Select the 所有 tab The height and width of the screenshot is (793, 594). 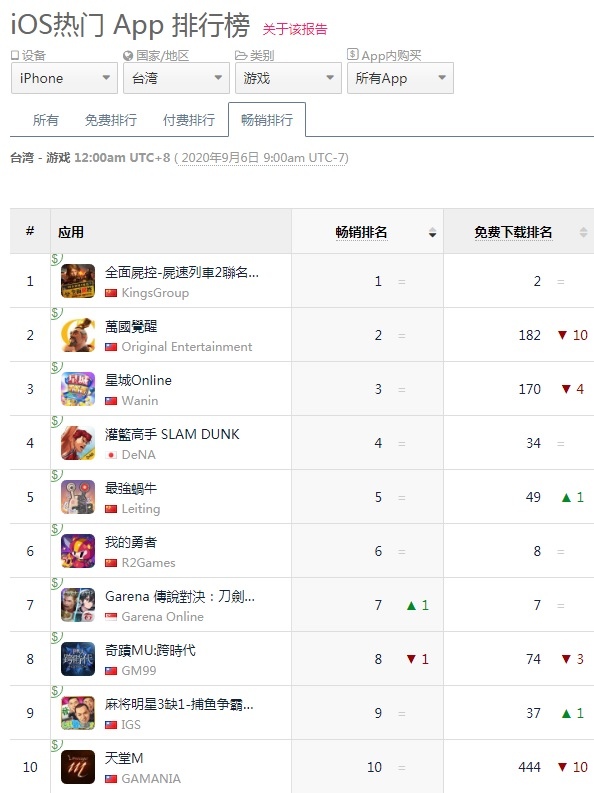[x=45, y=120]
